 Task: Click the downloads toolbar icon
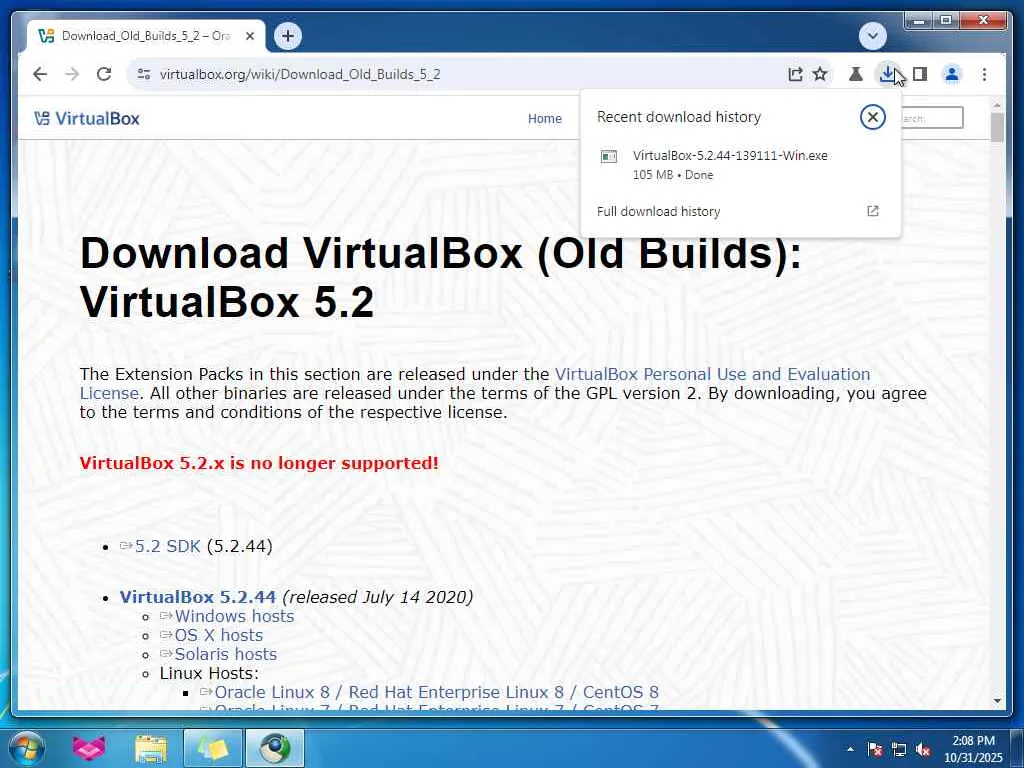[887, 74]
